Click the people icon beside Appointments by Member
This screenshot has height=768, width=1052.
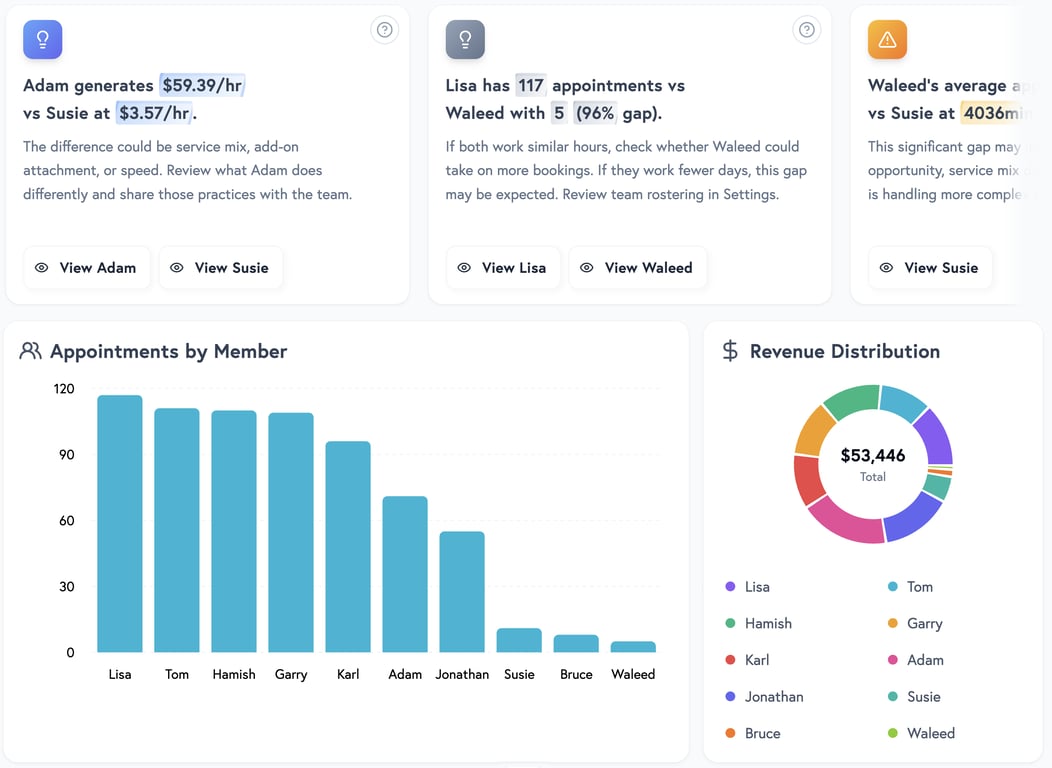[30, 351]
